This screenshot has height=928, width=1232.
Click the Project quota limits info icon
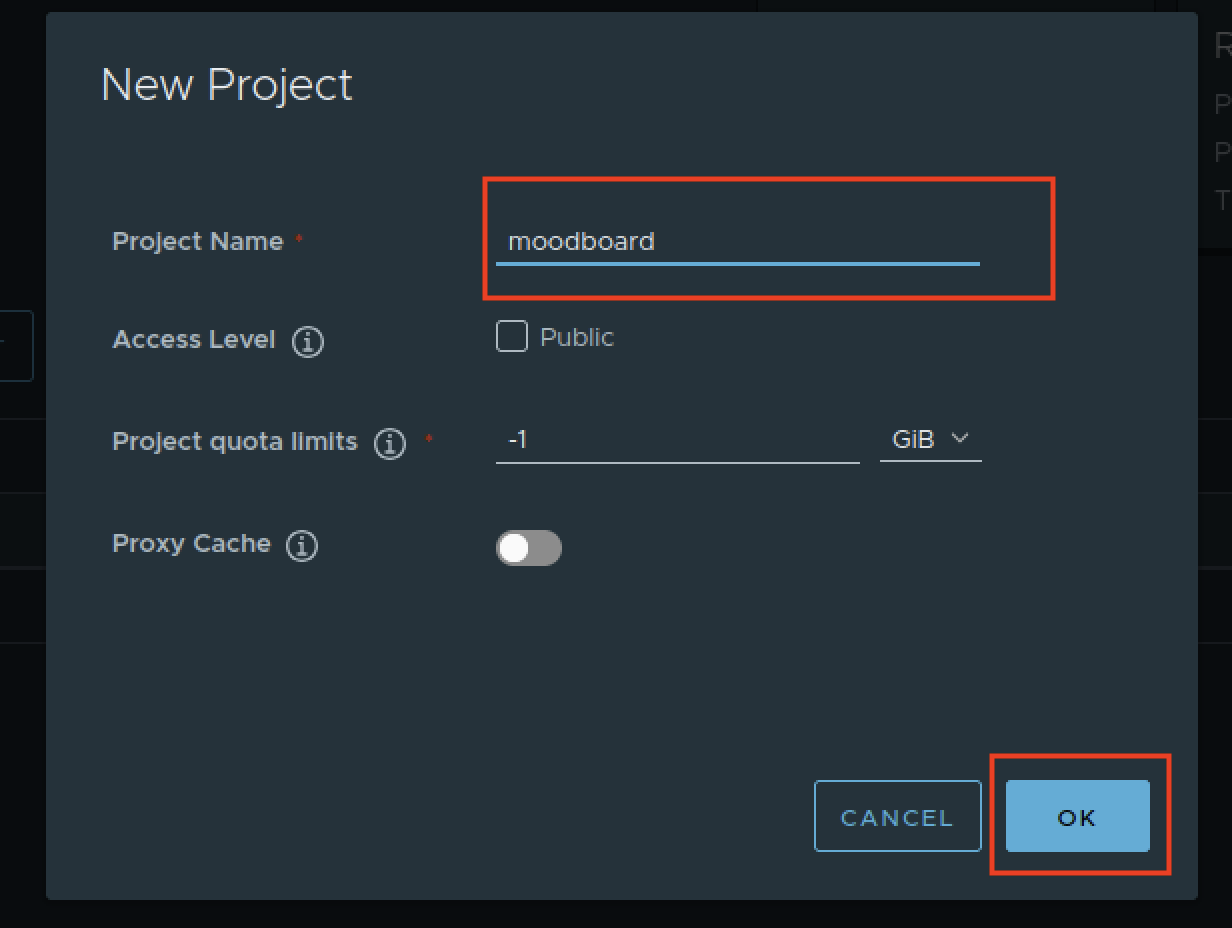[x=390, y=443]
